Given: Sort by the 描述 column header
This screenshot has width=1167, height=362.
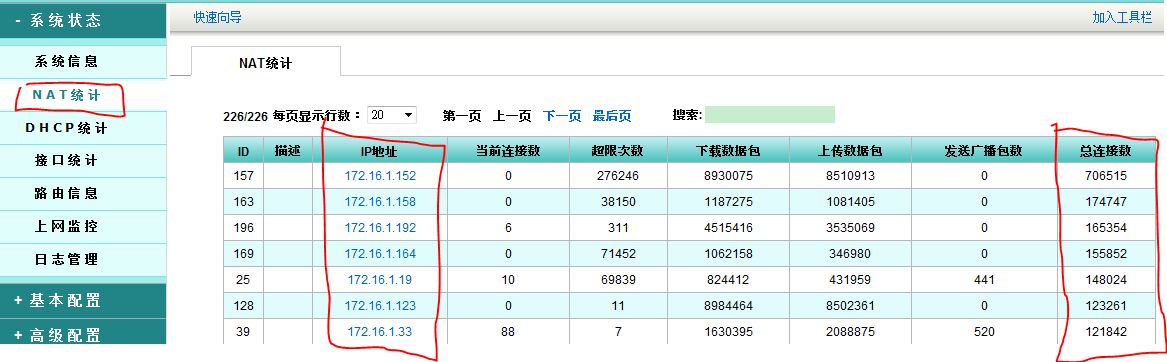Looking at the screenshot, I should (288, 150).
